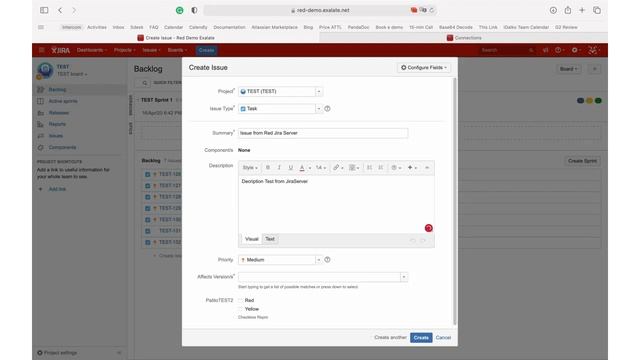Open Reports in the sidebar
Screen dimensions: 640x360
click(x=57, y=124)
